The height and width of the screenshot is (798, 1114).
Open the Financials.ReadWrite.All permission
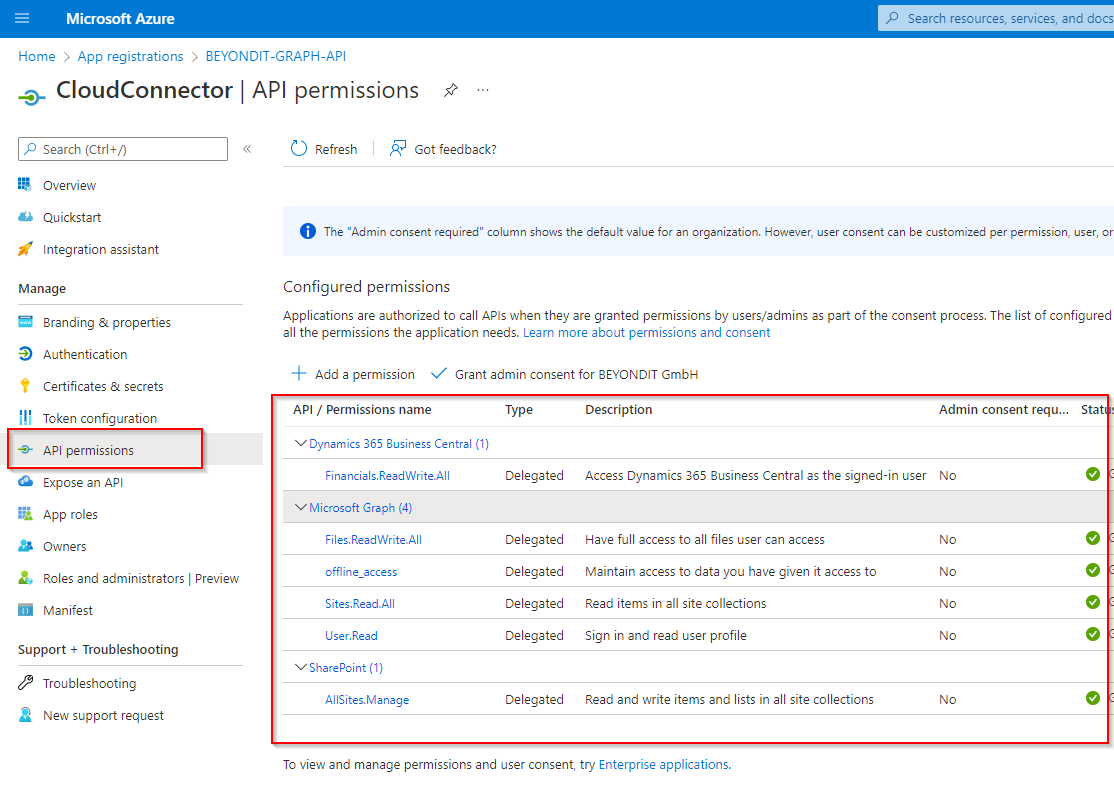pos(387,475)
